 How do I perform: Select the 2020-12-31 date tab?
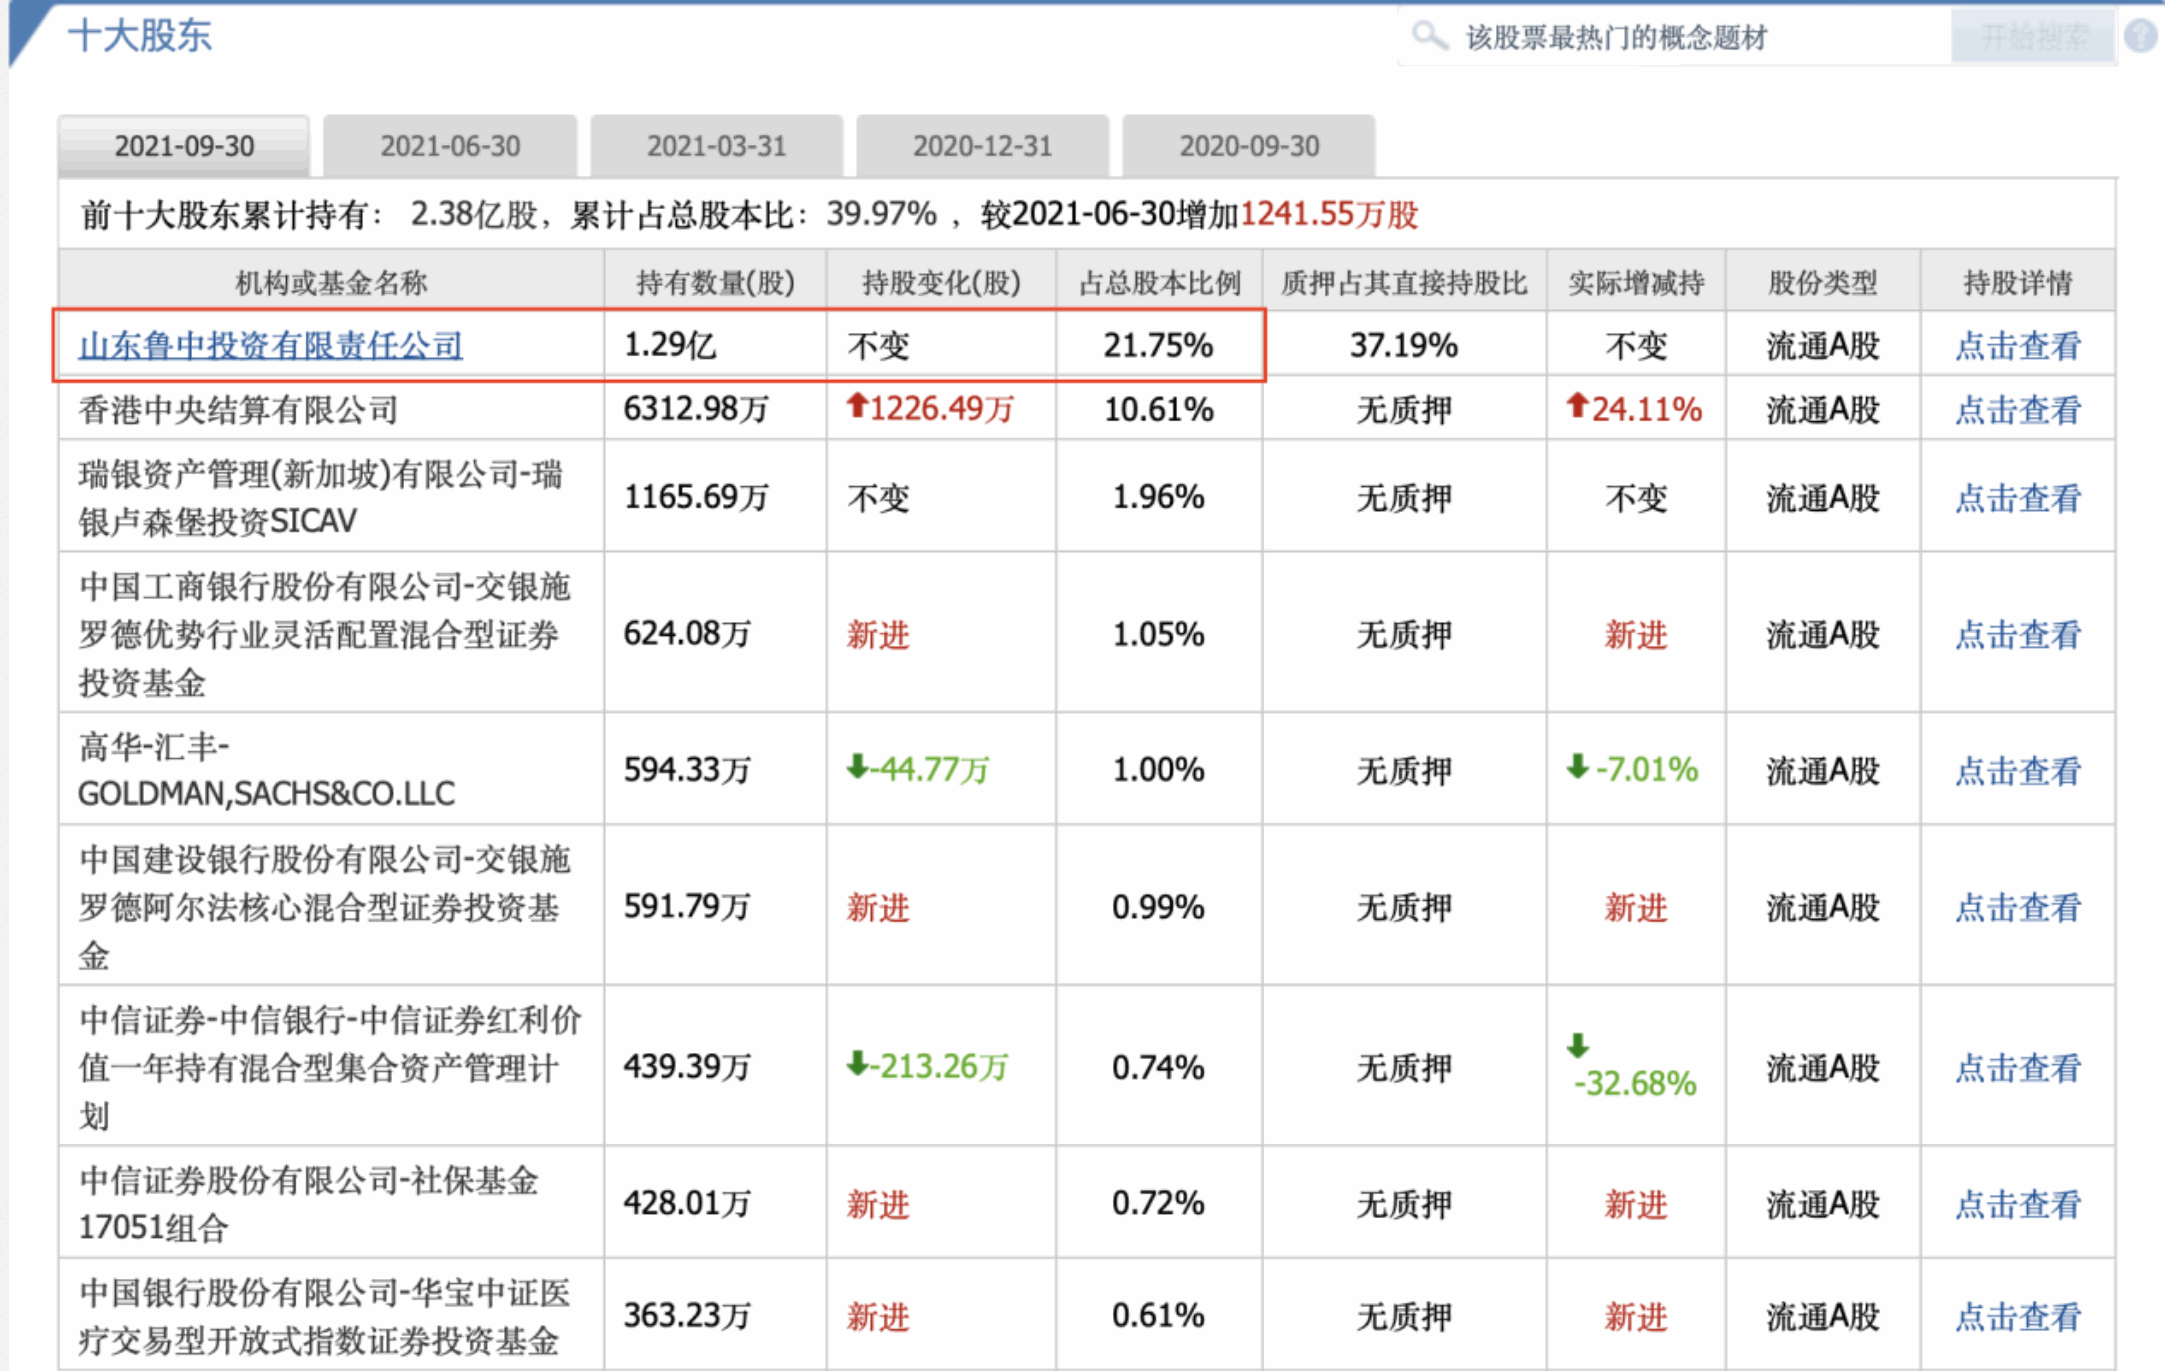[x=982, y=146]
